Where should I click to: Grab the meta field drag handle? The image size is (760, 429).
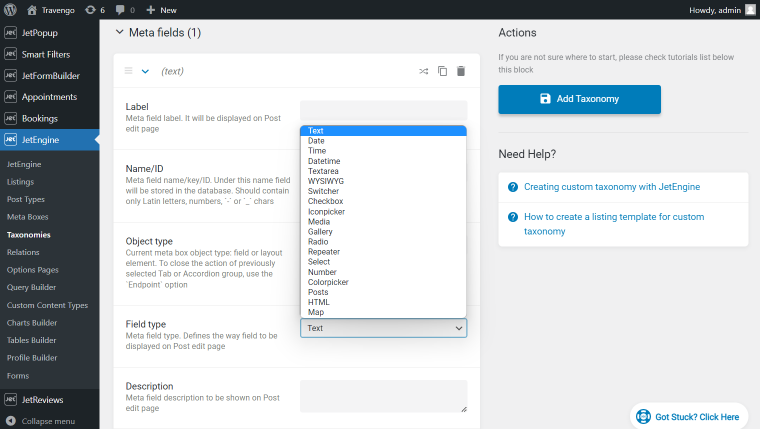click(x=128, y=71)
